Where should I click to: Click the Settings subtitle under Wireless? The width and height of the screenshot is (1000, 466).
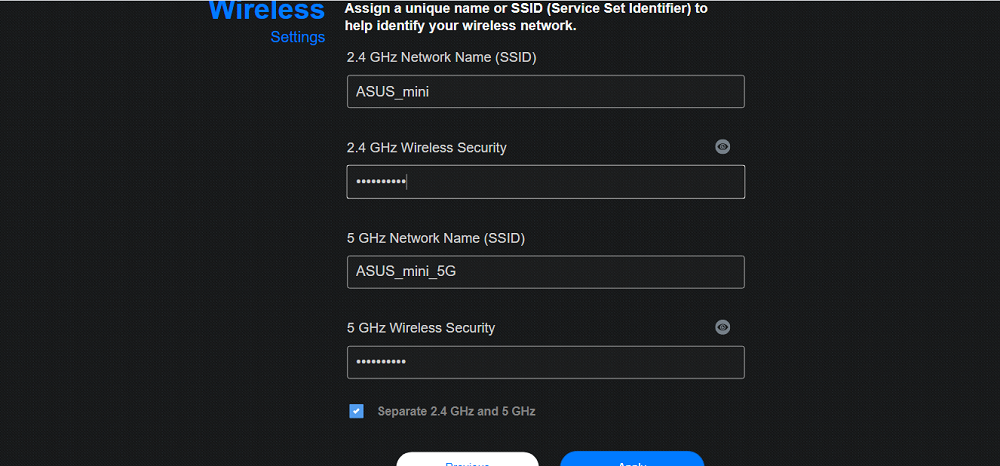coord(298,37)
